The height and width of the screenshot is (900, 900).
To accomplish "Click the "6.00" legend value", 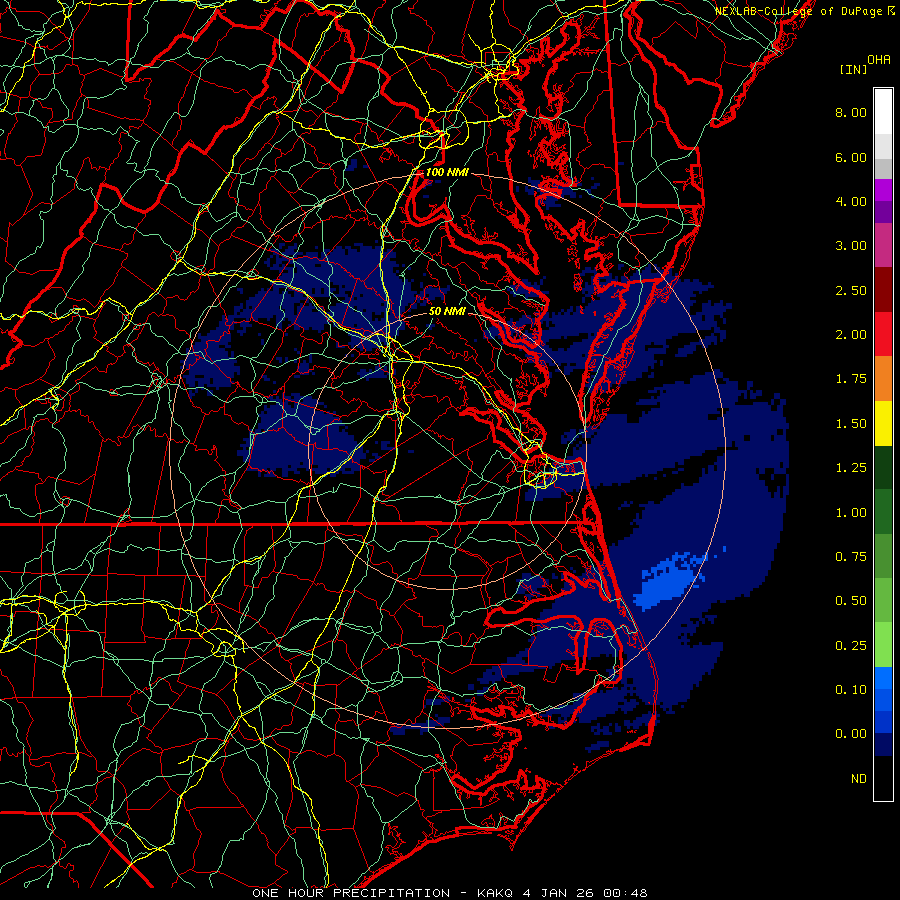I will click(x=851, y=157).
